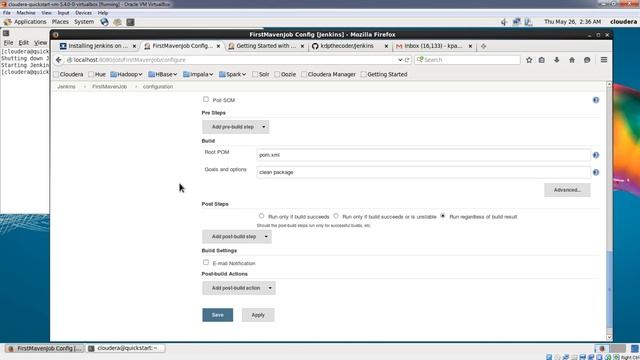
Task: Open the Hadoop bookmarks folder
Action: coord(126,74)
